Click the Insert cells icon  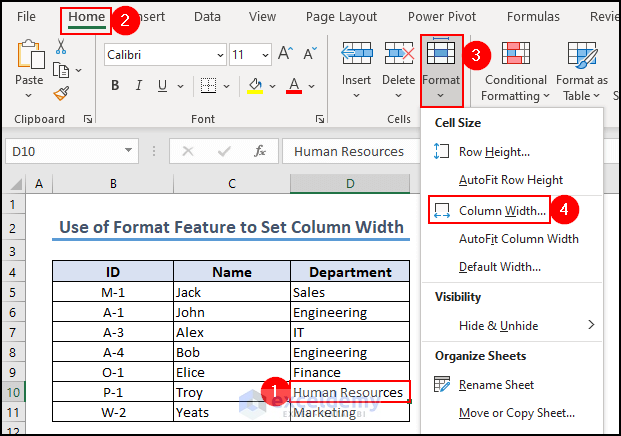pyautogui.click(x=356, y=54)
